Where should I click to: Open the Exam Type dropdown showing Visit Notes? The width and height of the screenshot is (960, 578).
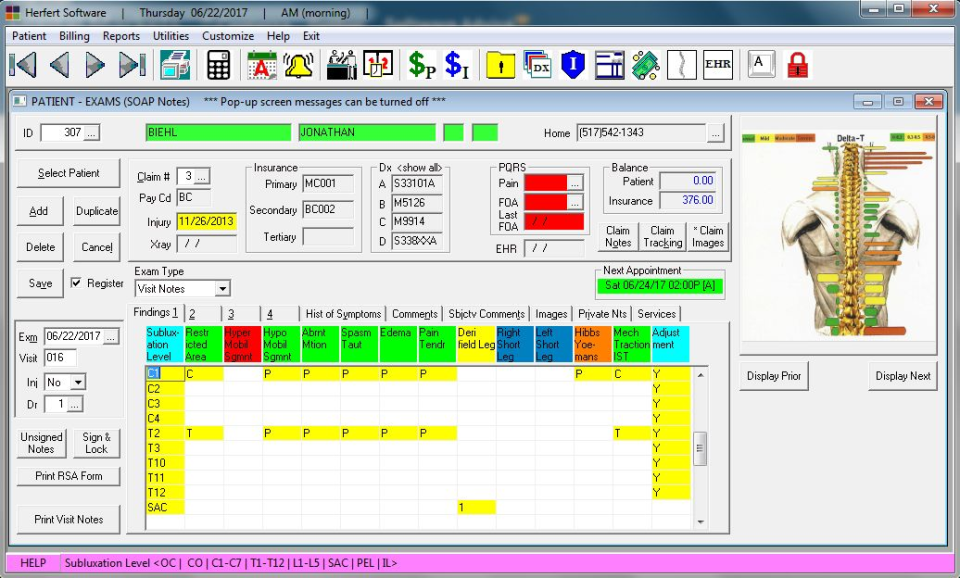[221, 288]
